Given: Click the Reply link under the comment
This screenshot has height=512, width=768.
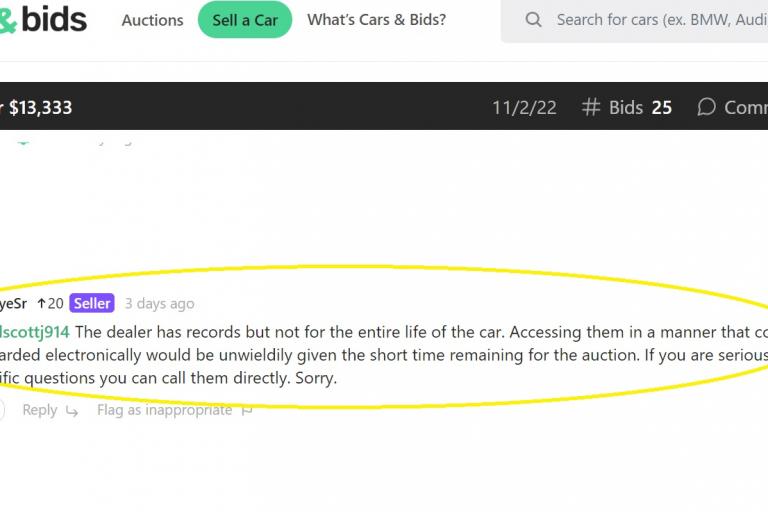Looking at the screenshot, I should tap(40, 410).
